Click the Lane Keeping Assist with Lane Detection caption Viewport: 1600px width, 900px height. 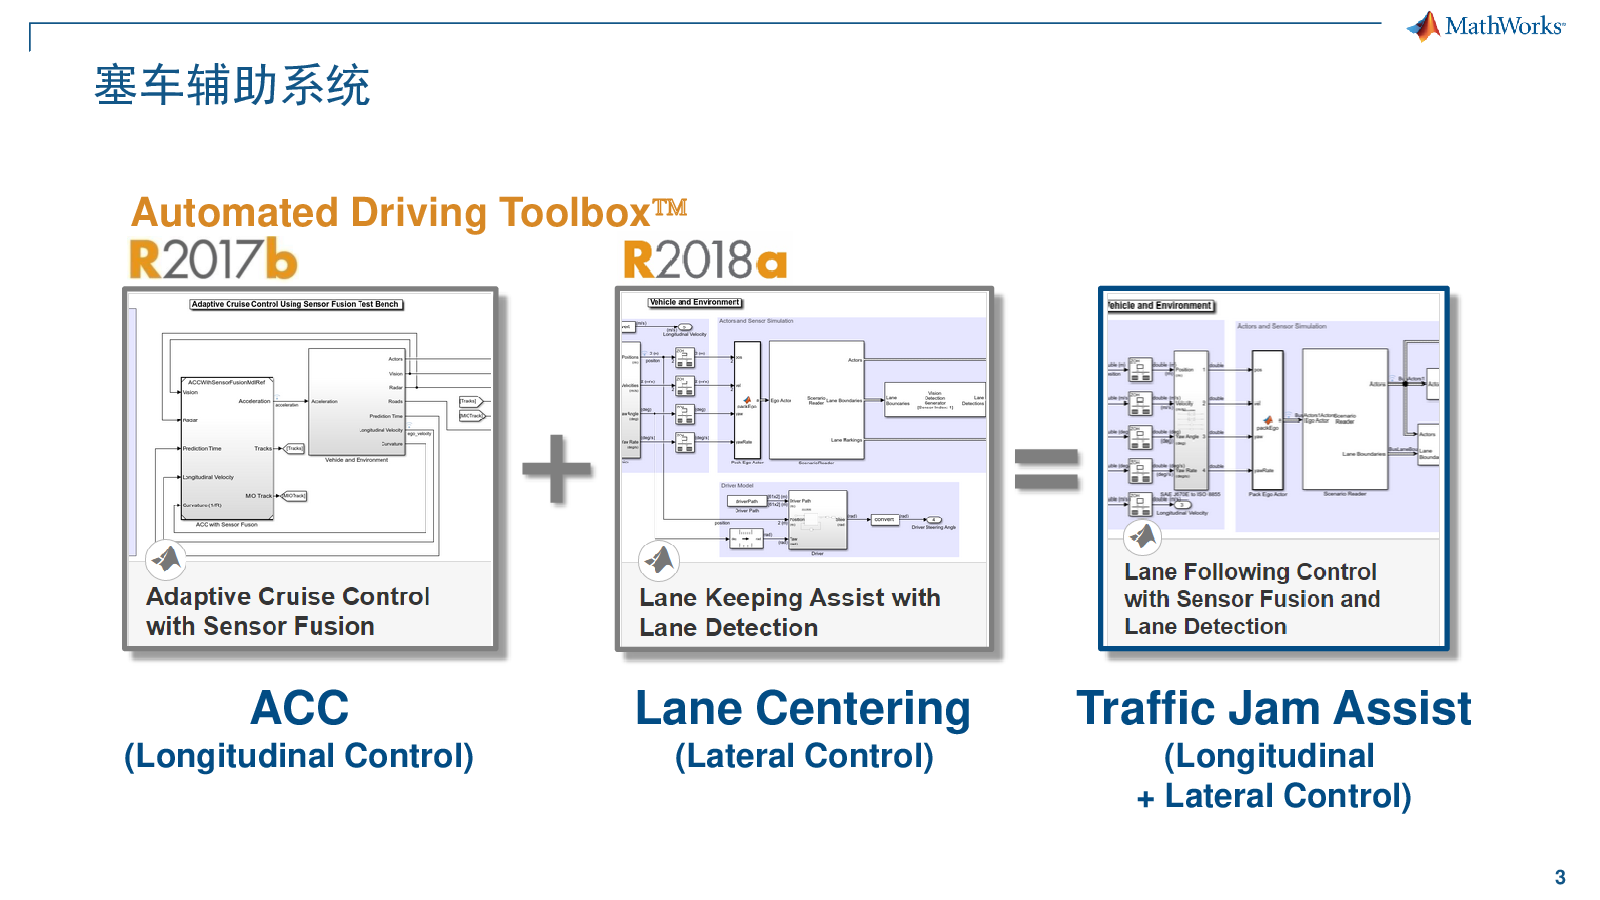[x=790, y=612]
